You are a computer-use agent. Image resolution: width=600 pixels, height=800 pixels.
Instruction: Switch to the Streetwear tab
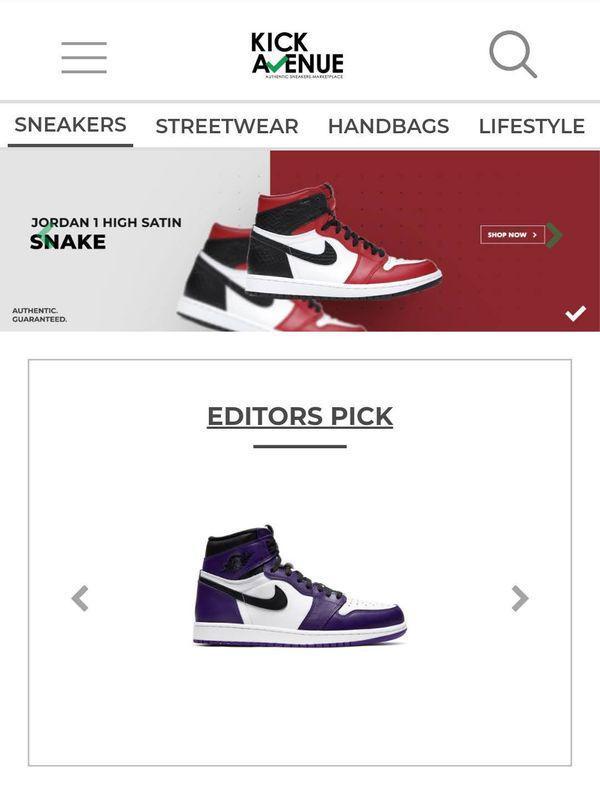click(227, 126)
